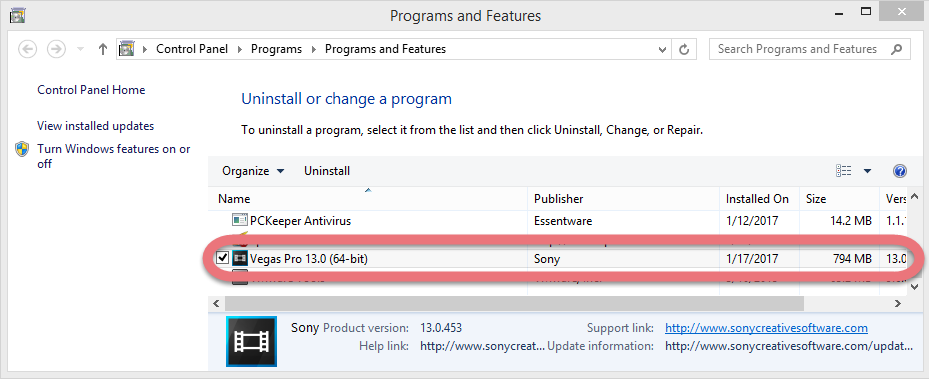The image size is (929, 379).
Task: Click the Windows features shield icon
Action: tap(23, 149)
